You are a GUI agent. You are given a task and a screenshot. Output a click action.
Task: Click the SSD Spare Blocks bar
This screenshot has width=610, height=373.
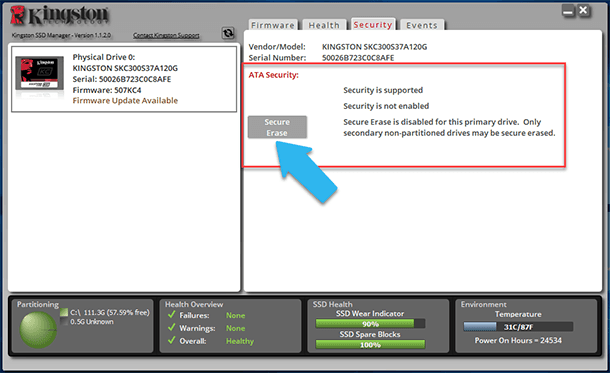370,344
